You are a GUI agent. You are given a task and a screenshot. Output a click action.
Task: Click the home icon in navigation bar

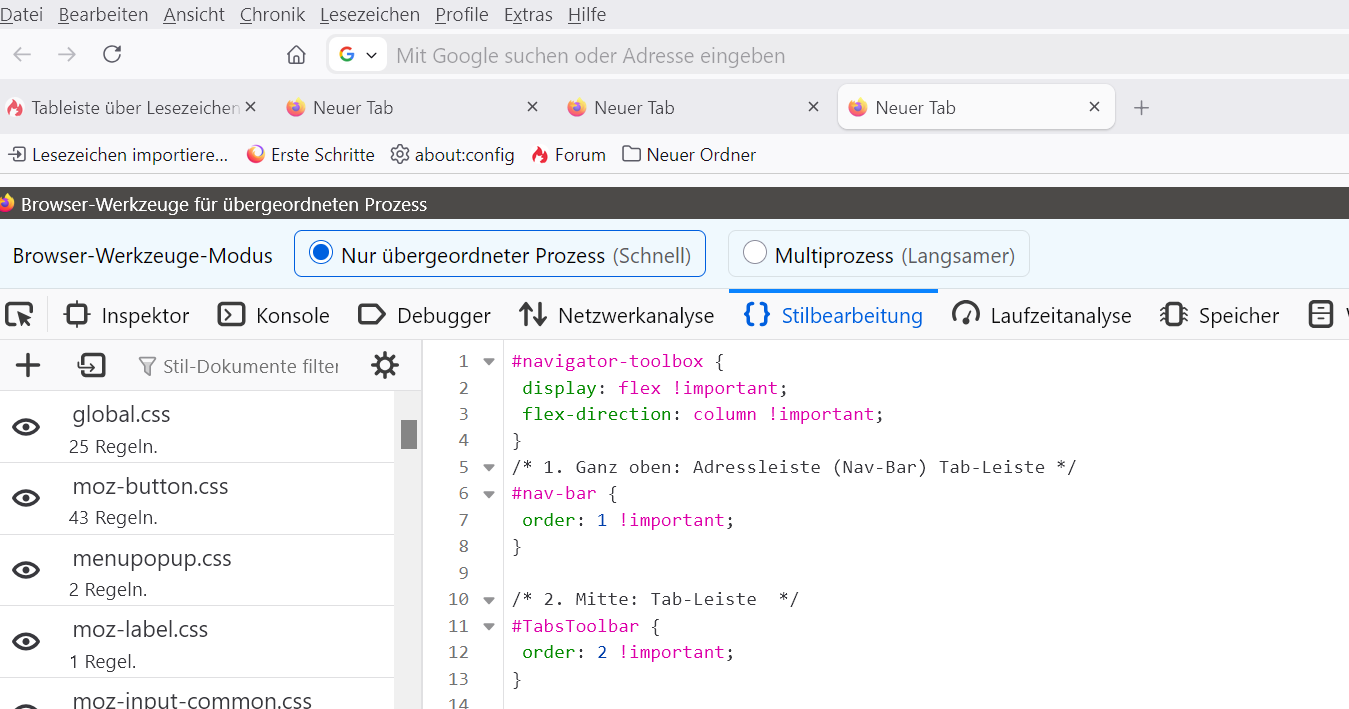(x=296, y=55)
